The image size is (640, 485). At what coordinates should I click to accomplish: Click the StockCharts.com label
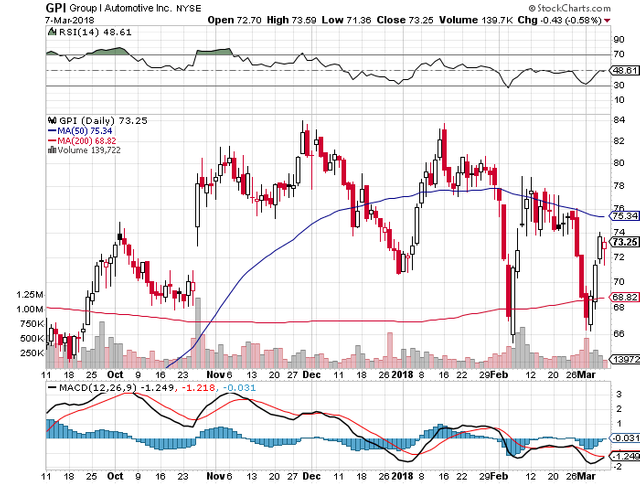click(570, 8)
